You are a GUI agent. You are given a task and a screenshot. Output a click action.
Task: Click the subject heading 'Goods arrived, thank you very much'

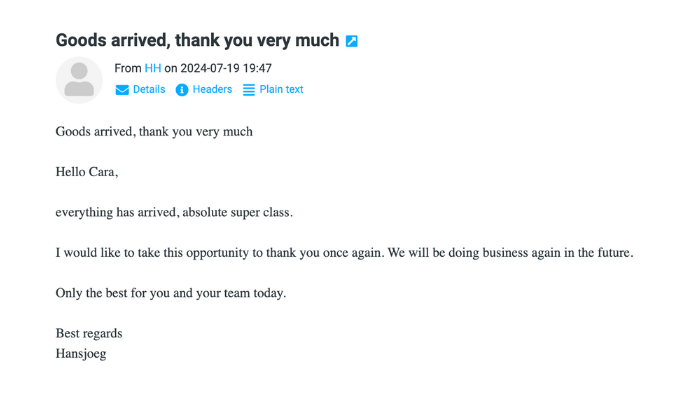point(197,40)
